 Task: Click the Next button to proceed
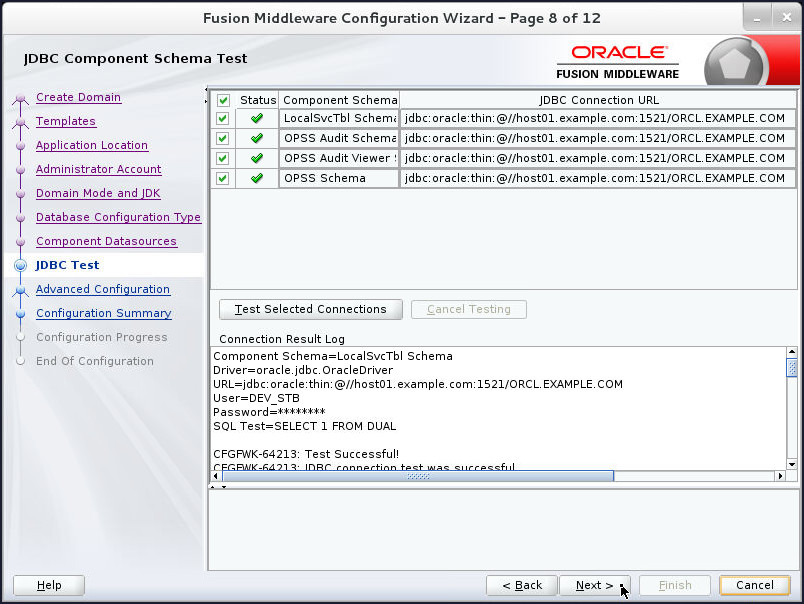click(x=592, y=585)
